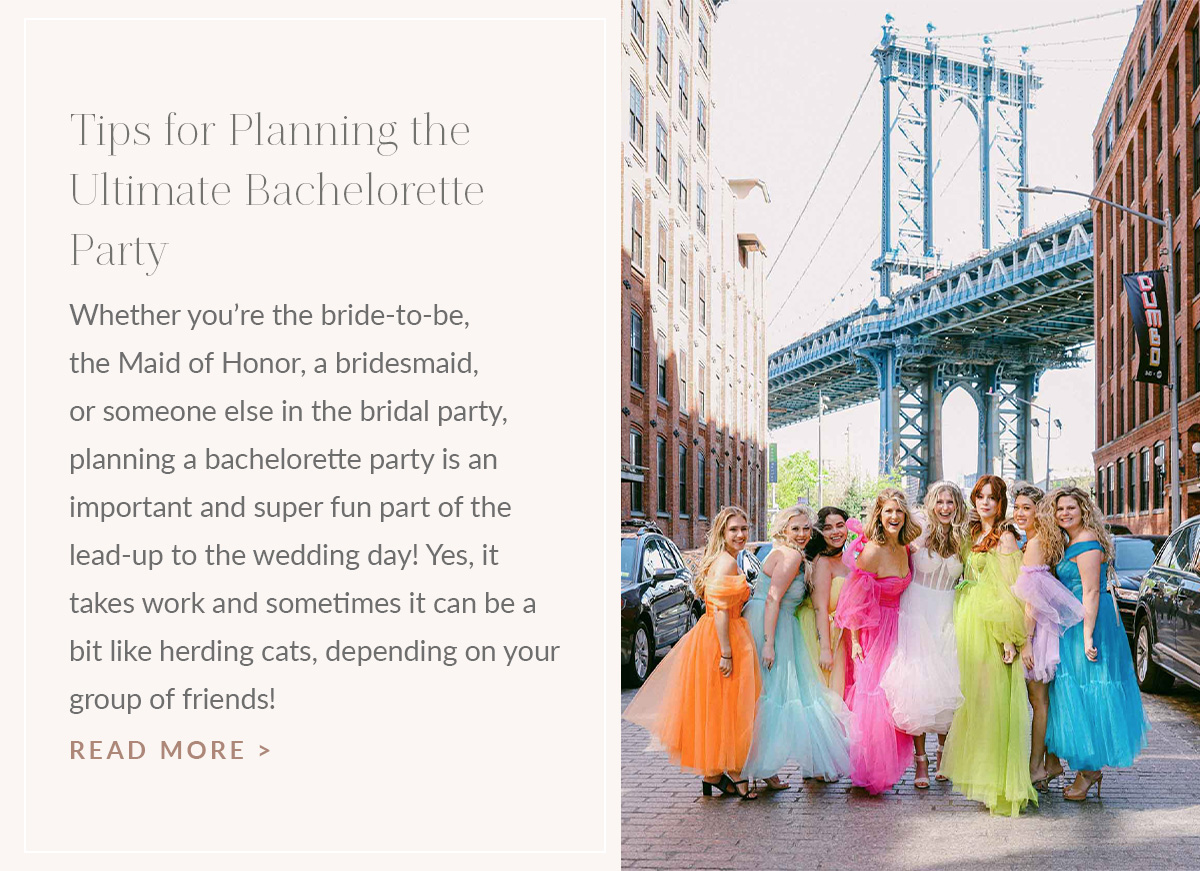Screen dimensions: 1200x871
Task: Open the bachelorette group photo
Action: (x=910, y=435)
